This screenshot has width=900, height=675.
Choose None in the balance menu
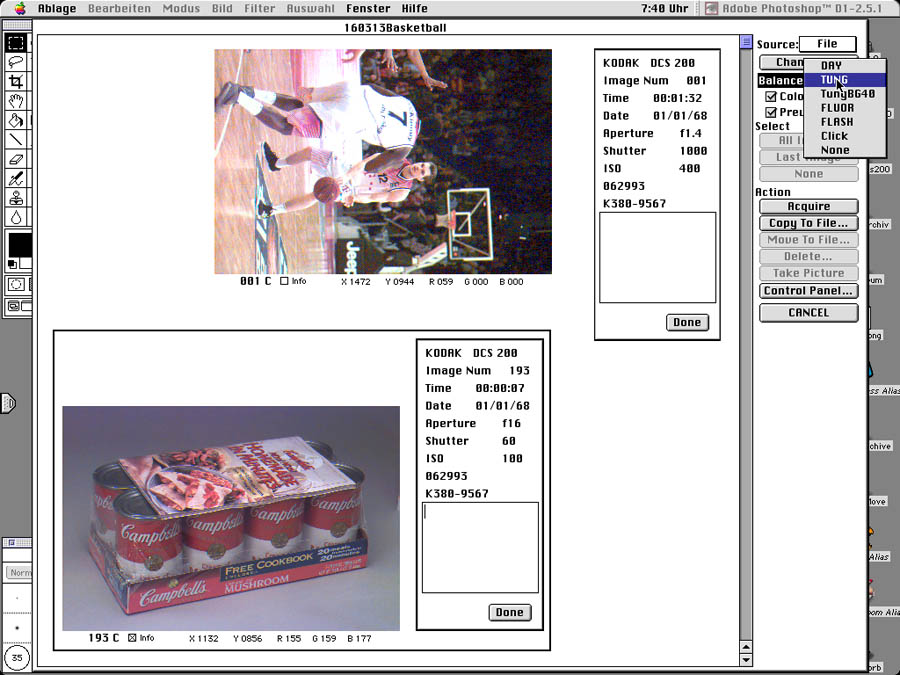tap(844, 150)
